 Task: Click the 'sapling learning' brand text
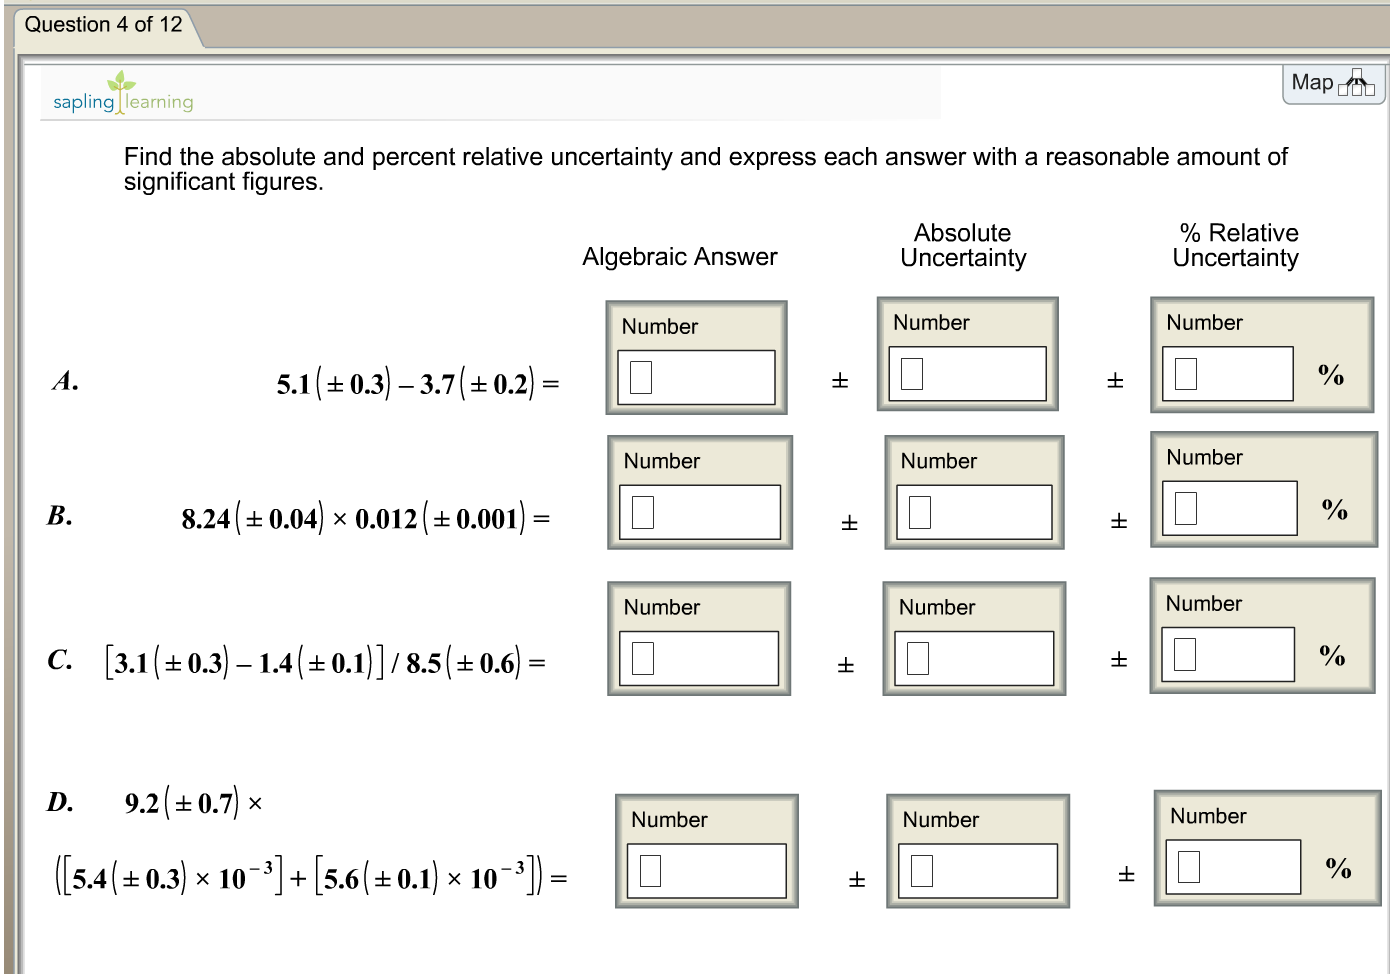[122, 101]
